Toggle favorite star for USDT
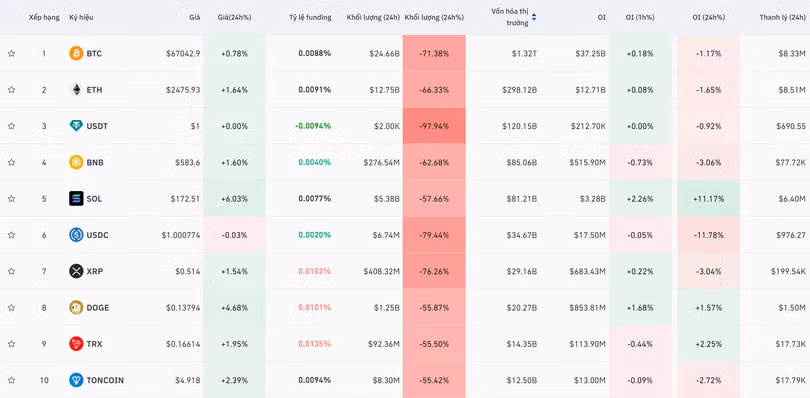Screen dimensions: 810x398 [x=11, y=126]
